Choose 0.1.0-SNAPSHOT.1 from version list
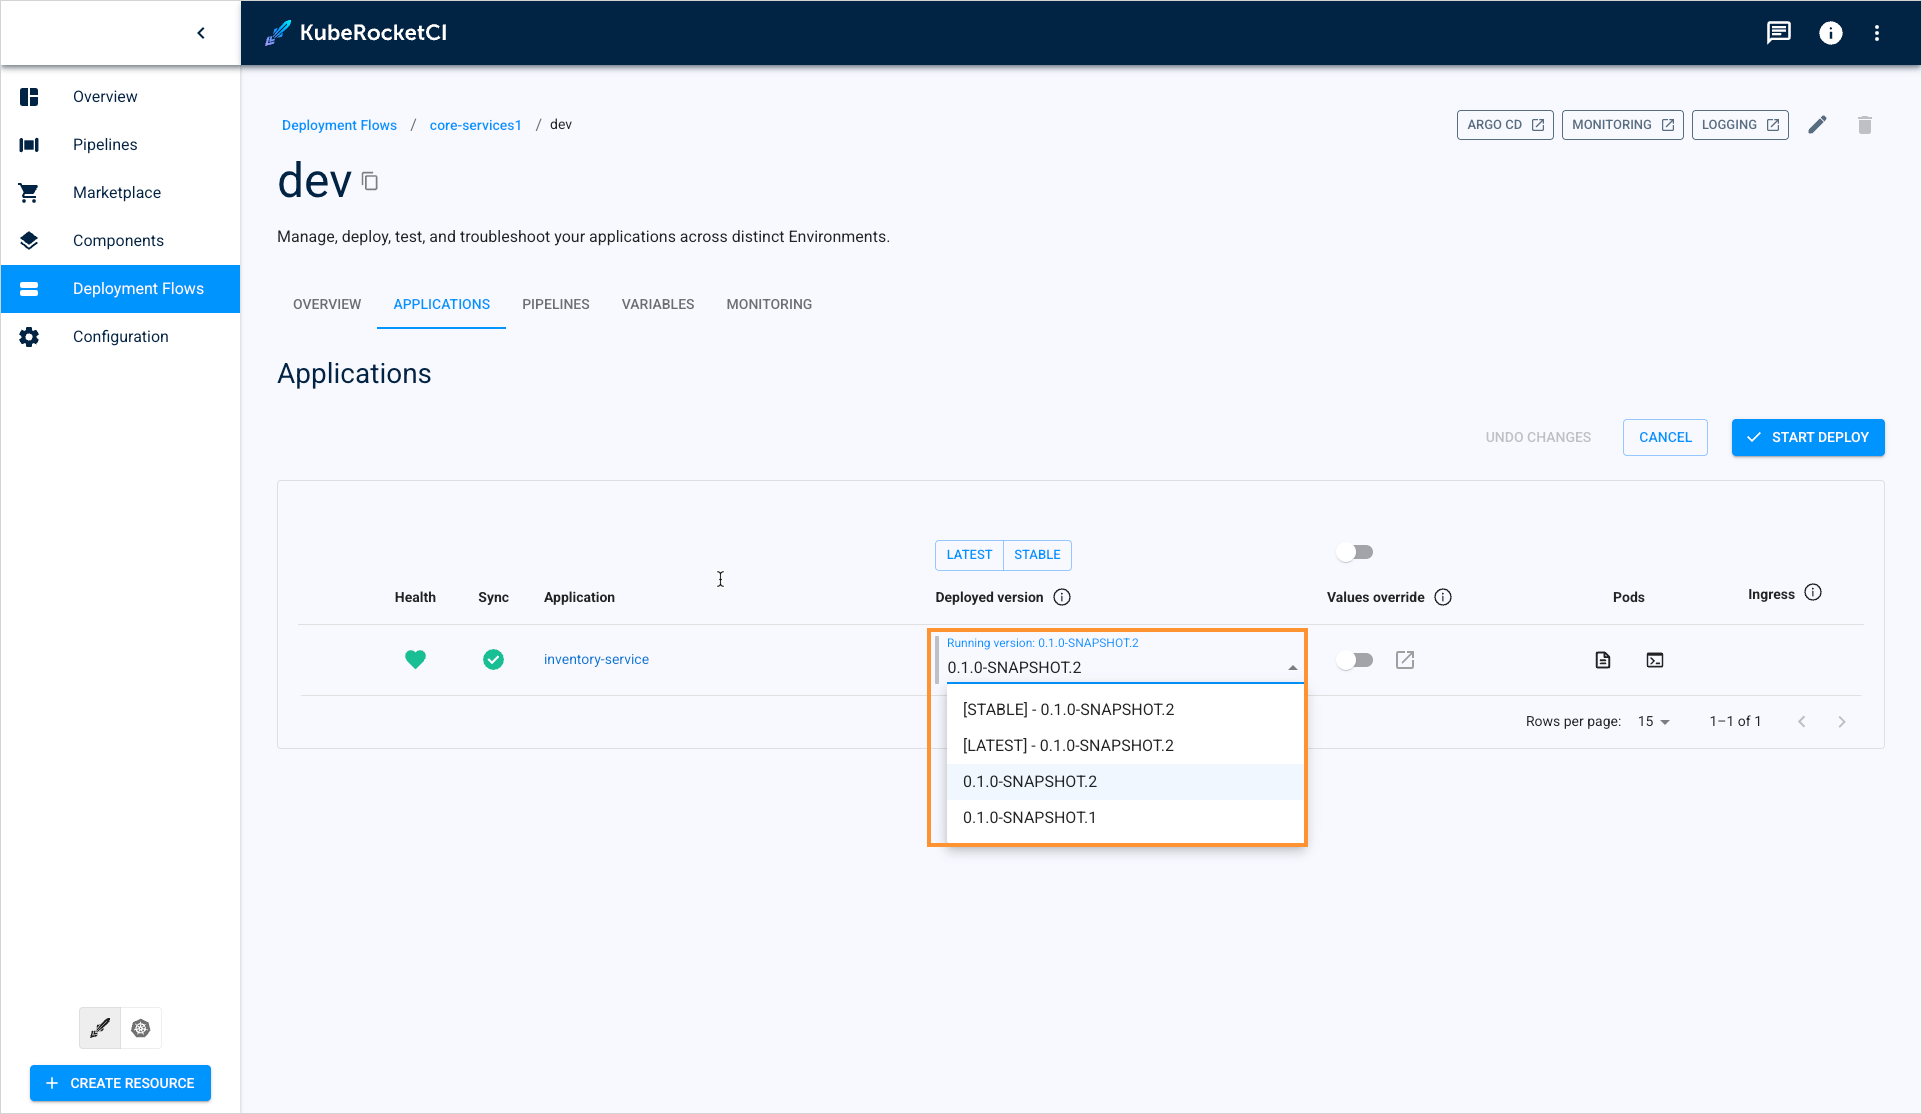This screenshot has width=1922, height=1114. point(1029,817)
